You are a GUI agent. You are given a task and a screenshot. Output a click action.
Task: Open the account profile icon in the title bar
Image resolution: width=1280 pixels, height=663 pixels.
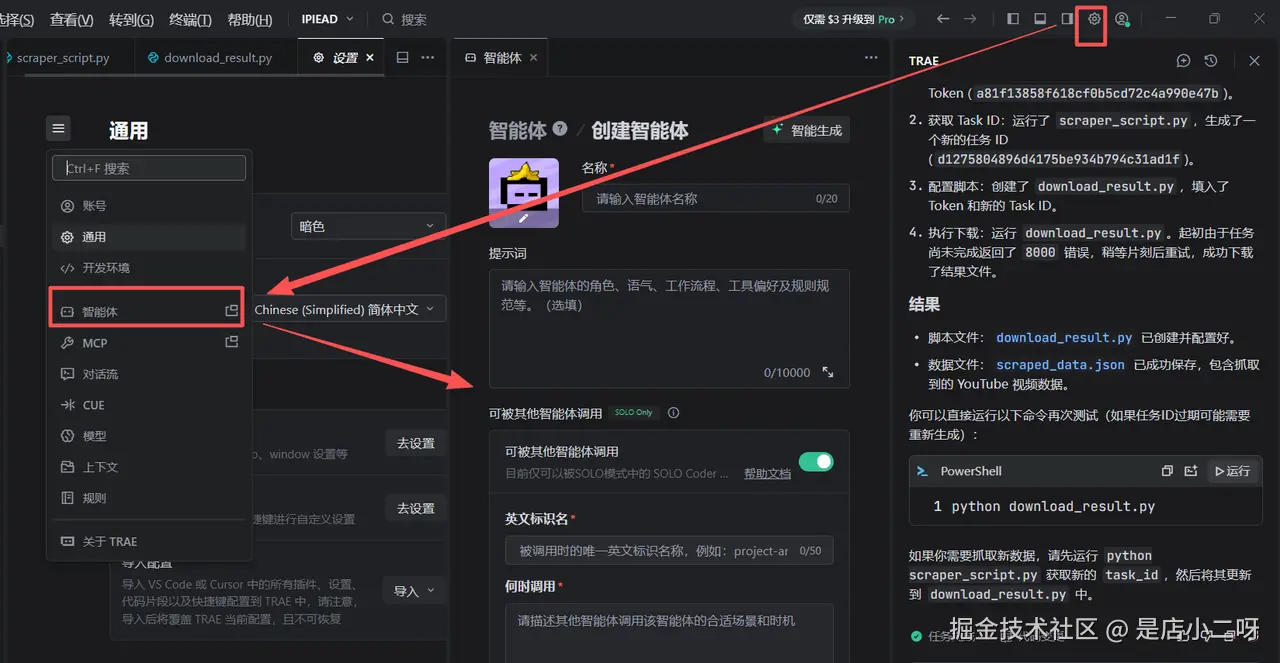(x=1122, y=19)
